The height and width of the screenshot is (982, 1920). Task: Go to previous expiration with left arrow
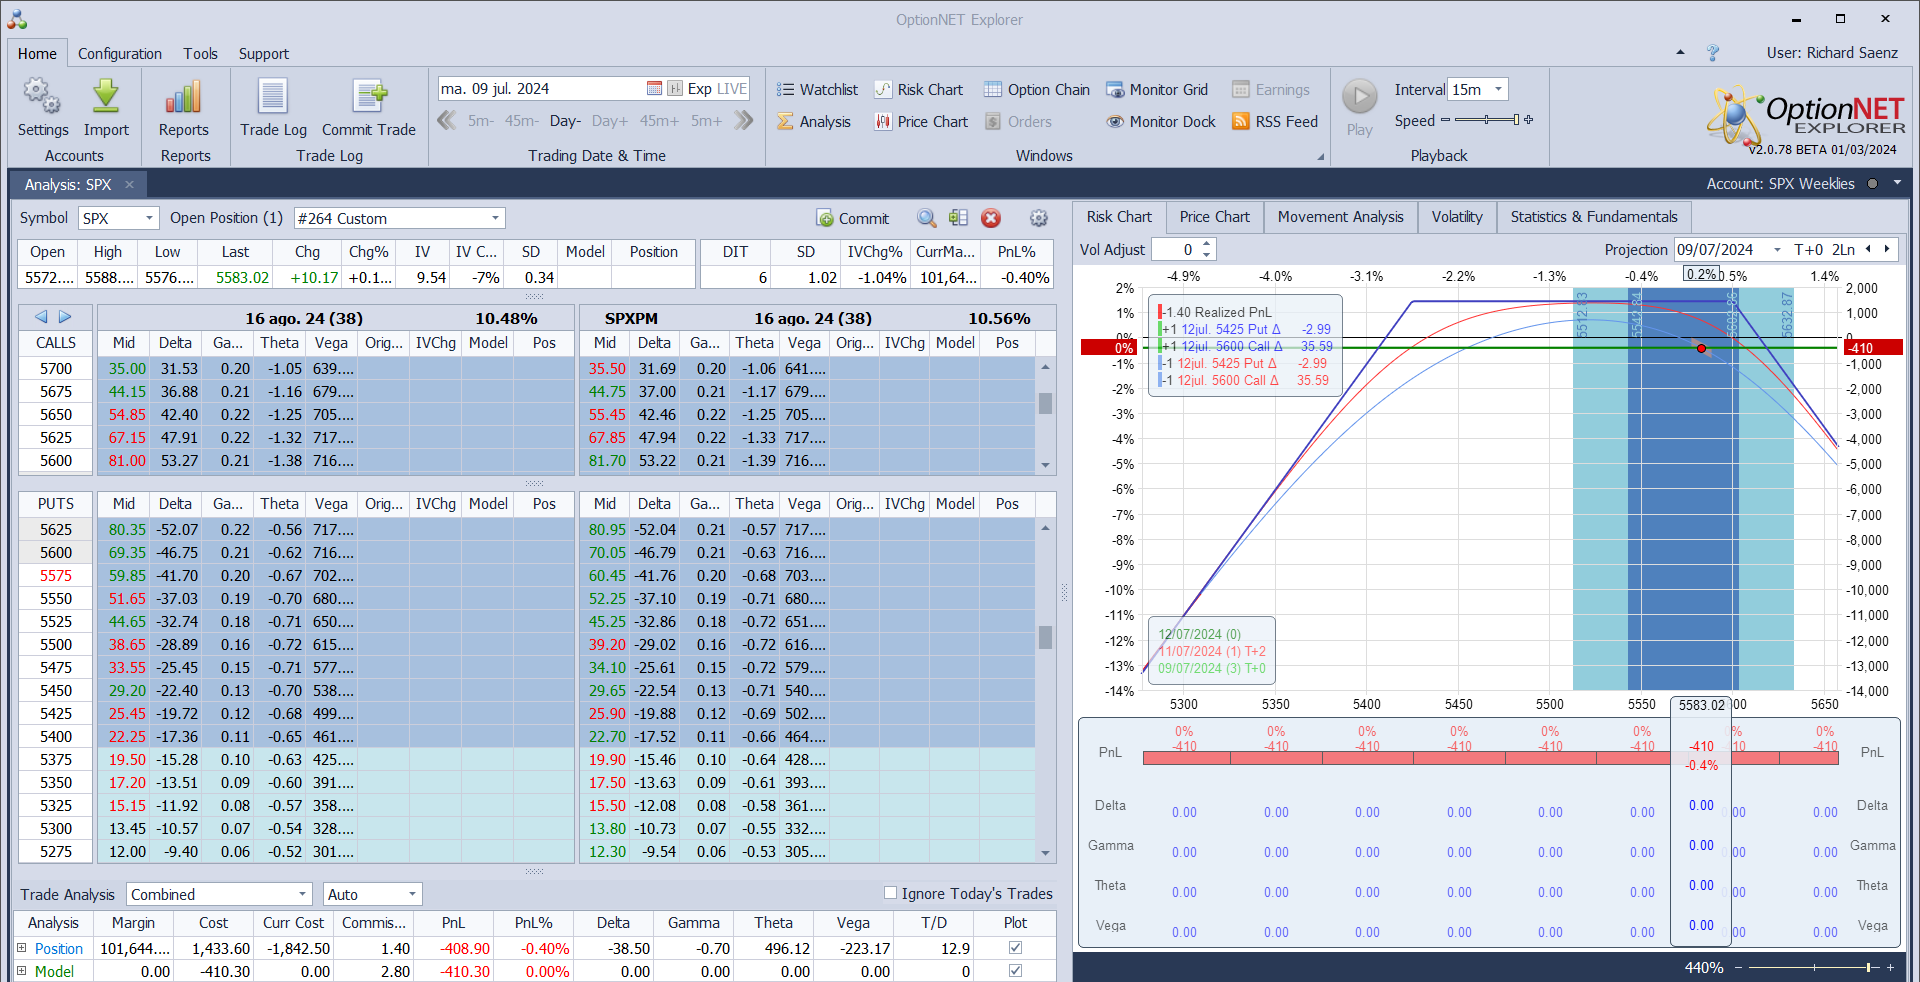[x=41, y=317]
